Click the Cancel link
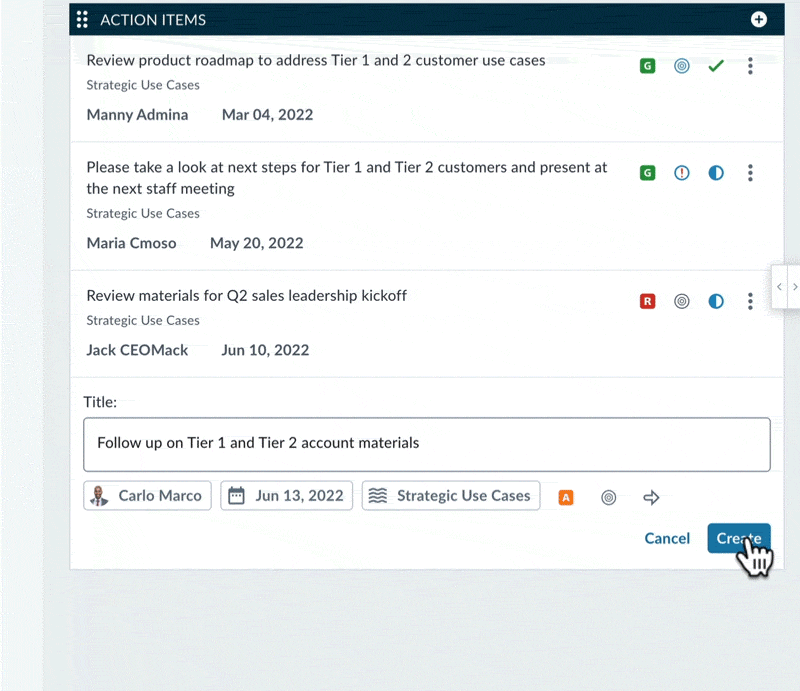800x691 pixels. (667, 538)
